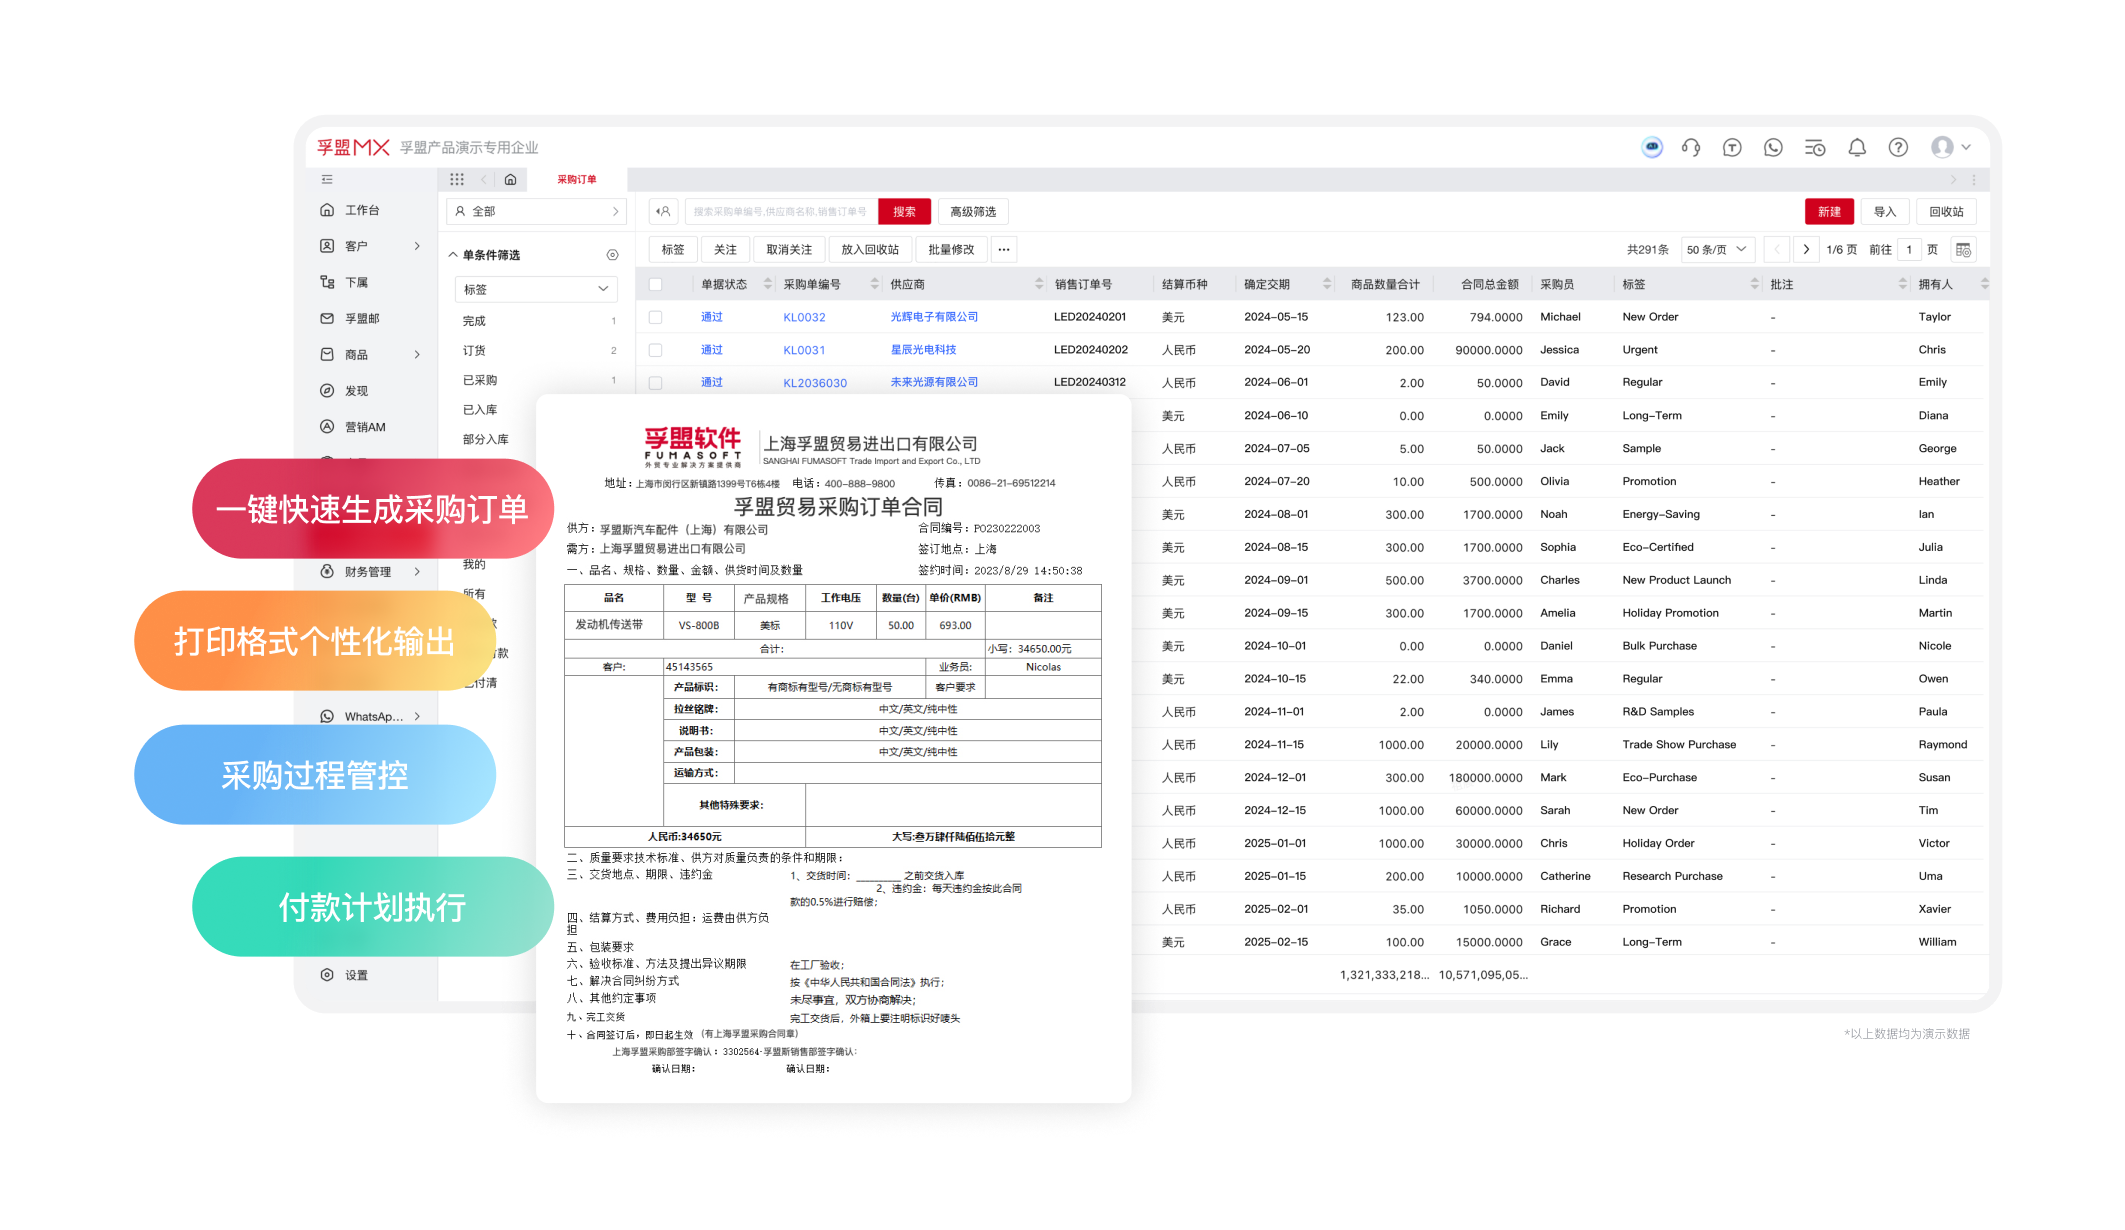Open 设置 at the bottom of the sidebar
Viewport: 2125px width, 1230px height.
point(357,975)
